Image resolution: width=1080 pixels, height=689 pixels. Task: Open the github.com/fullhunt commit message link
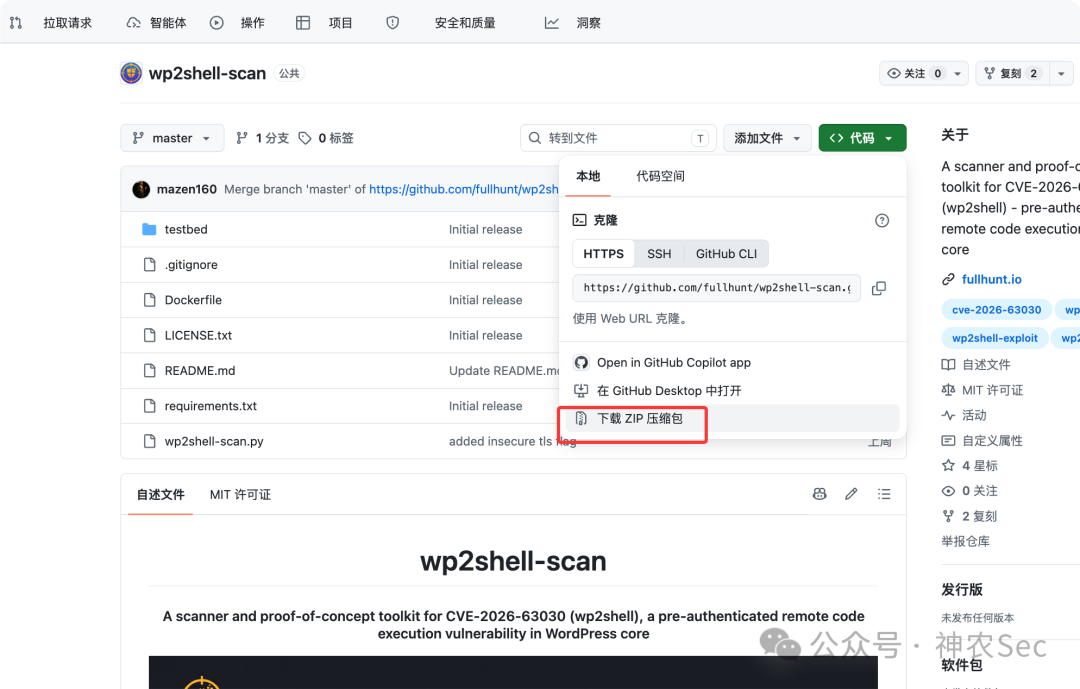coord(464,189)
